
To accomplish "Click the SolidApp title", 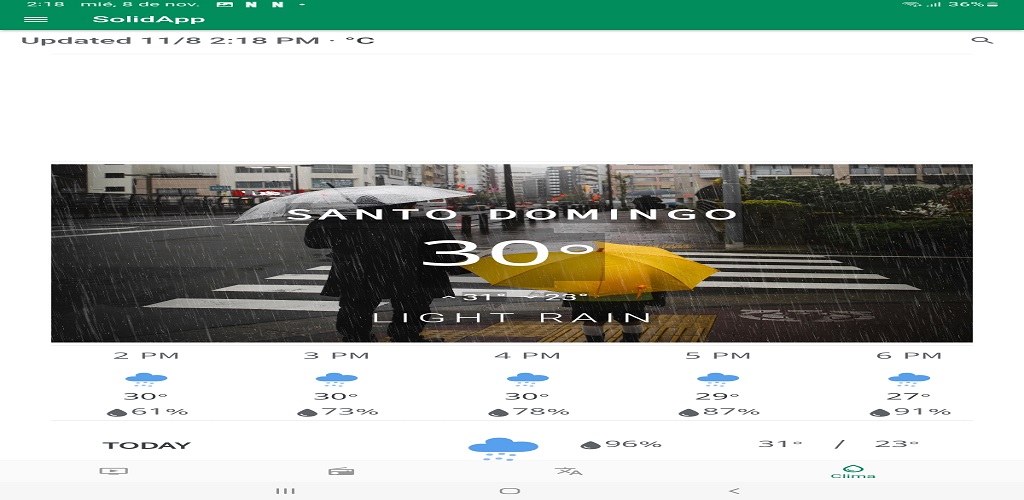I will 149,19.
